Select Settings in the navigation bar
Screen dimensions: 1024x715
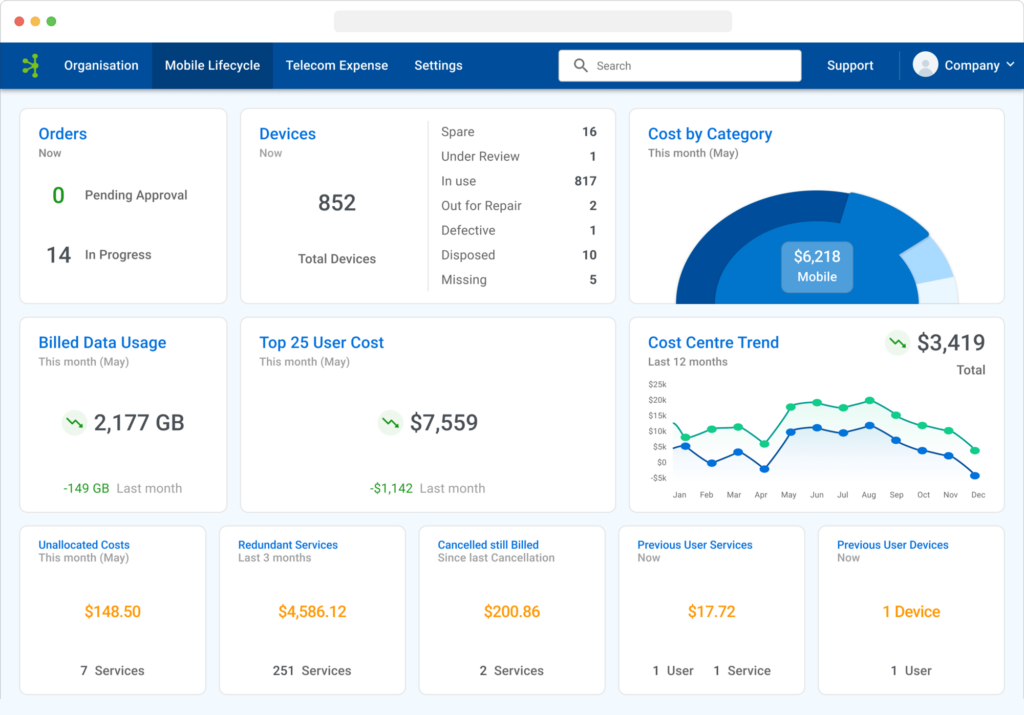click(438, 65)
